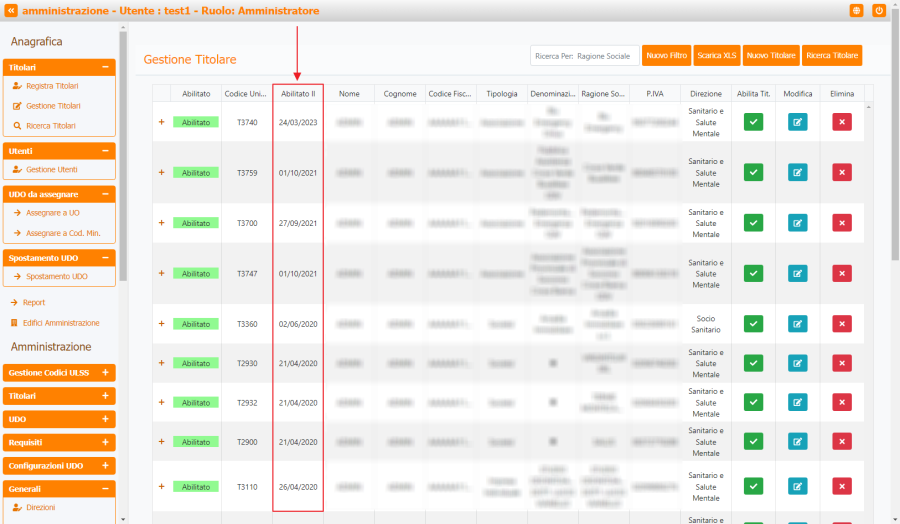Click the power logout icon
Image resolution: width=900 pixels, height=524 pixels.
[879, 11]
